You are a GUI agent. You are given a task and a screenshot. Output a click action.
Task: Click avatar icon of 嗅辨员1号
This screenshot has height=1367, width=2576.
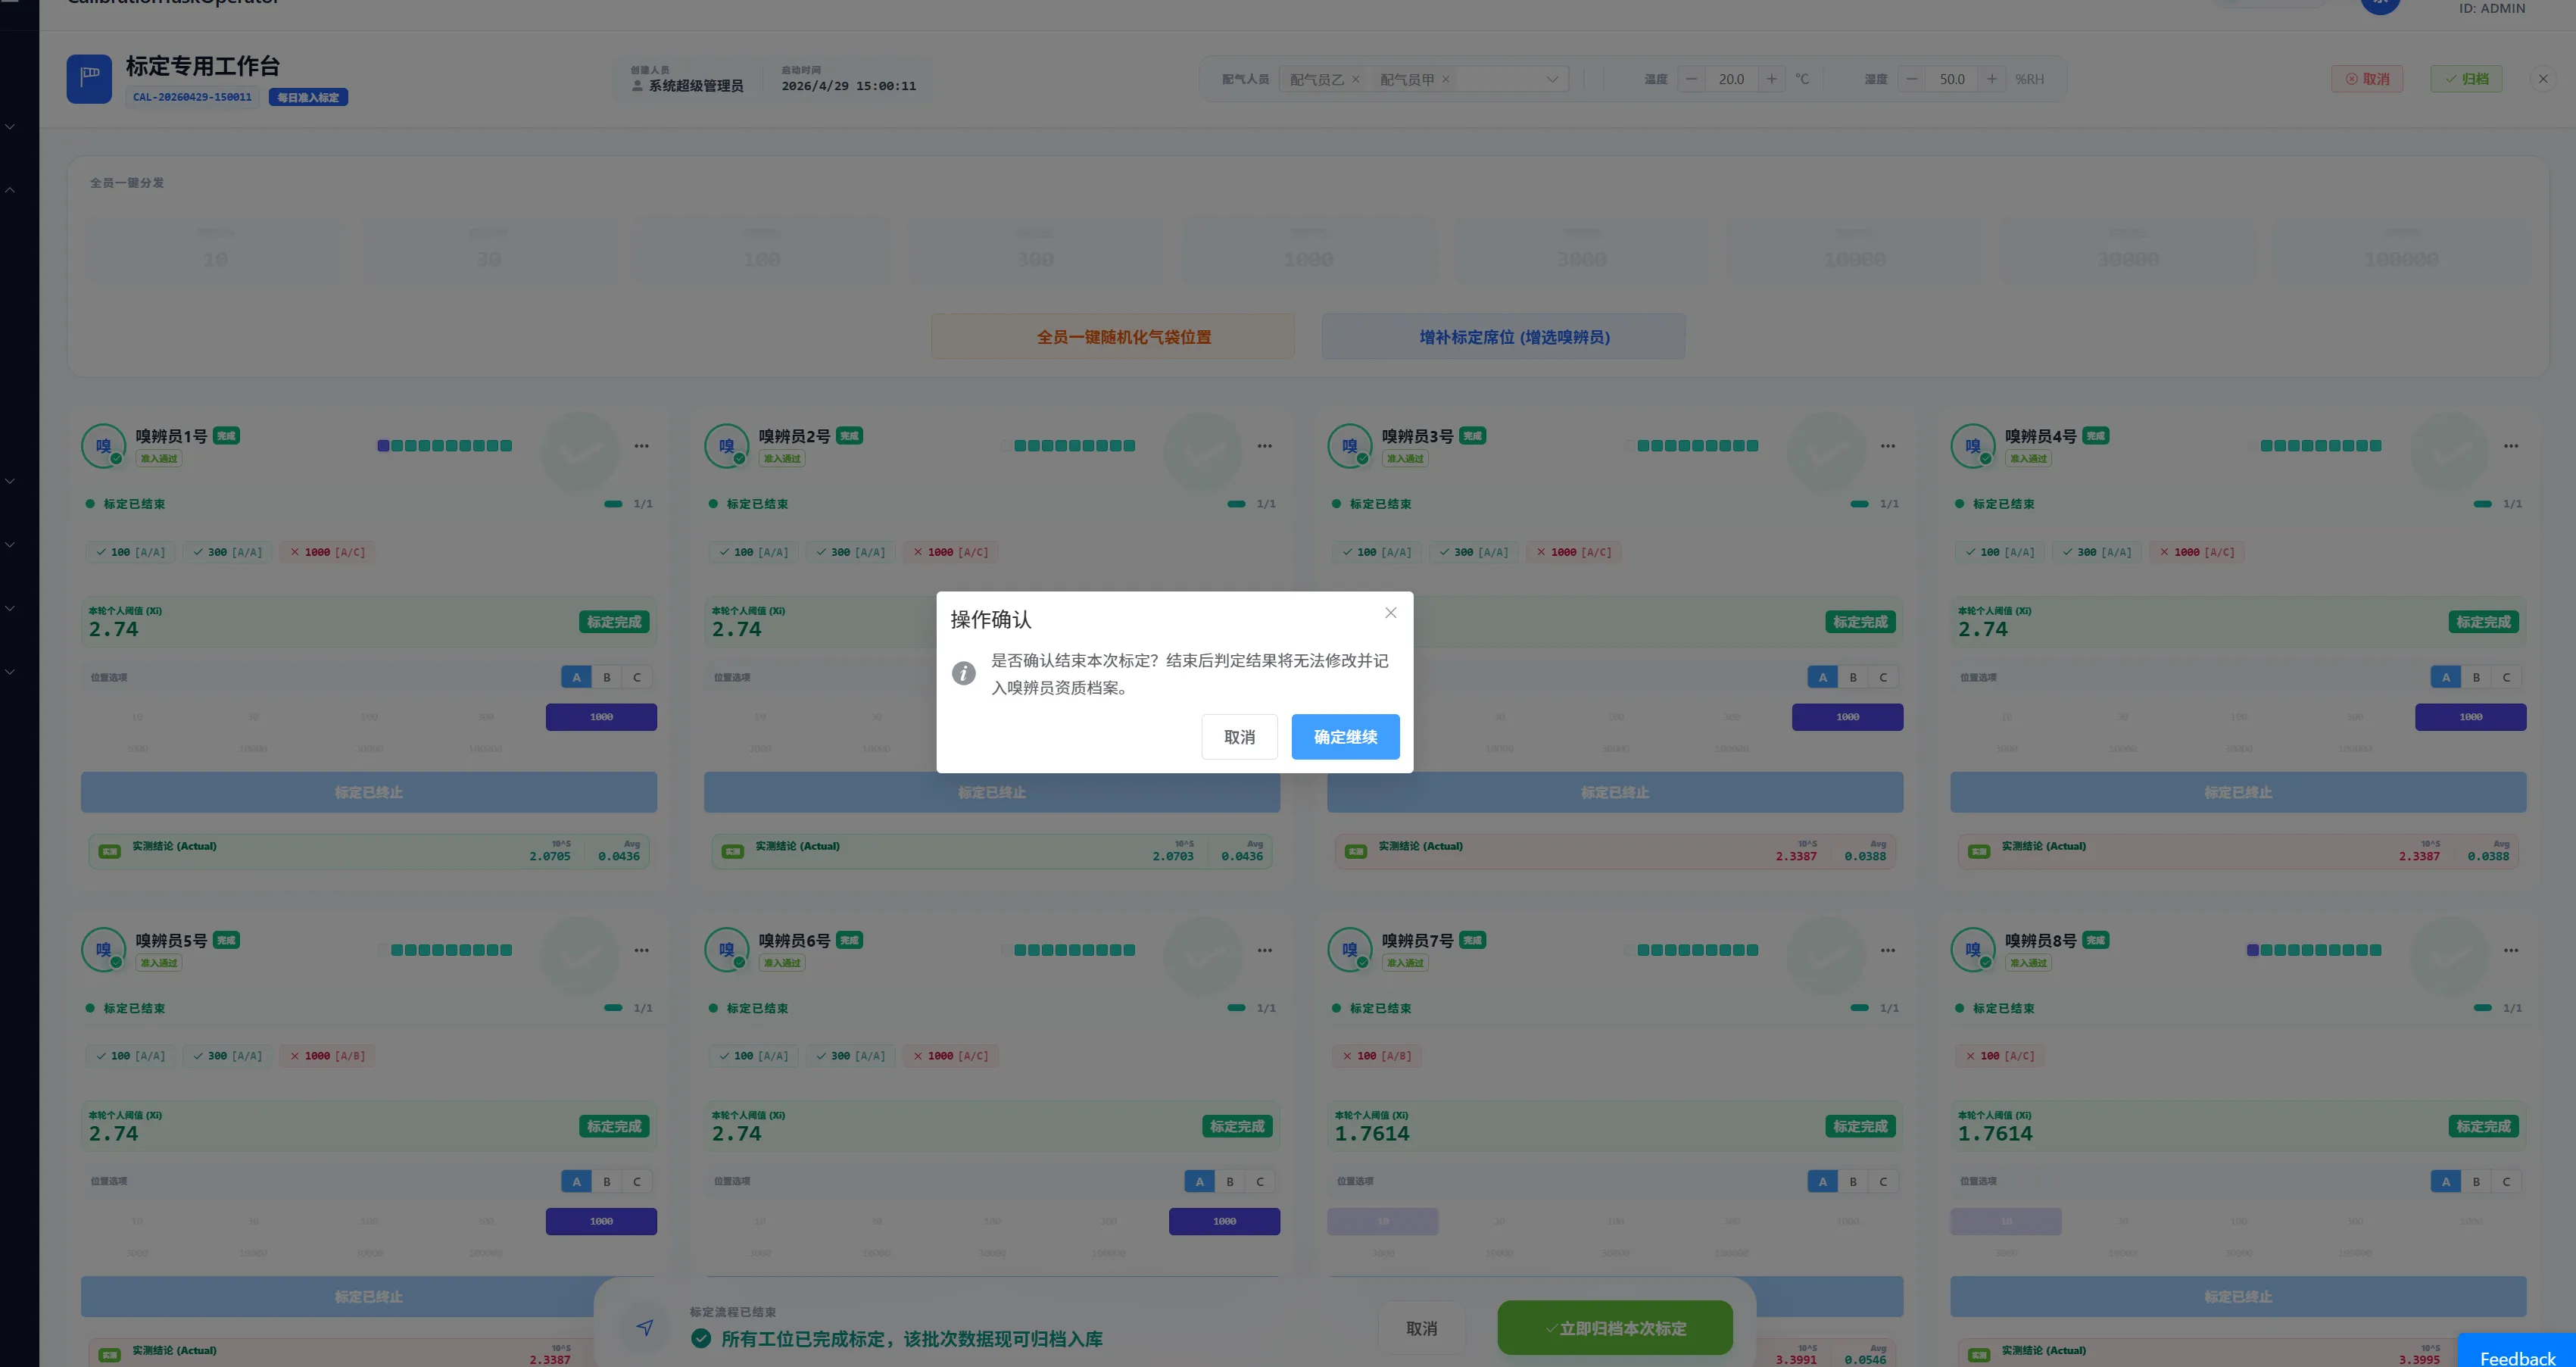point(103,446)
